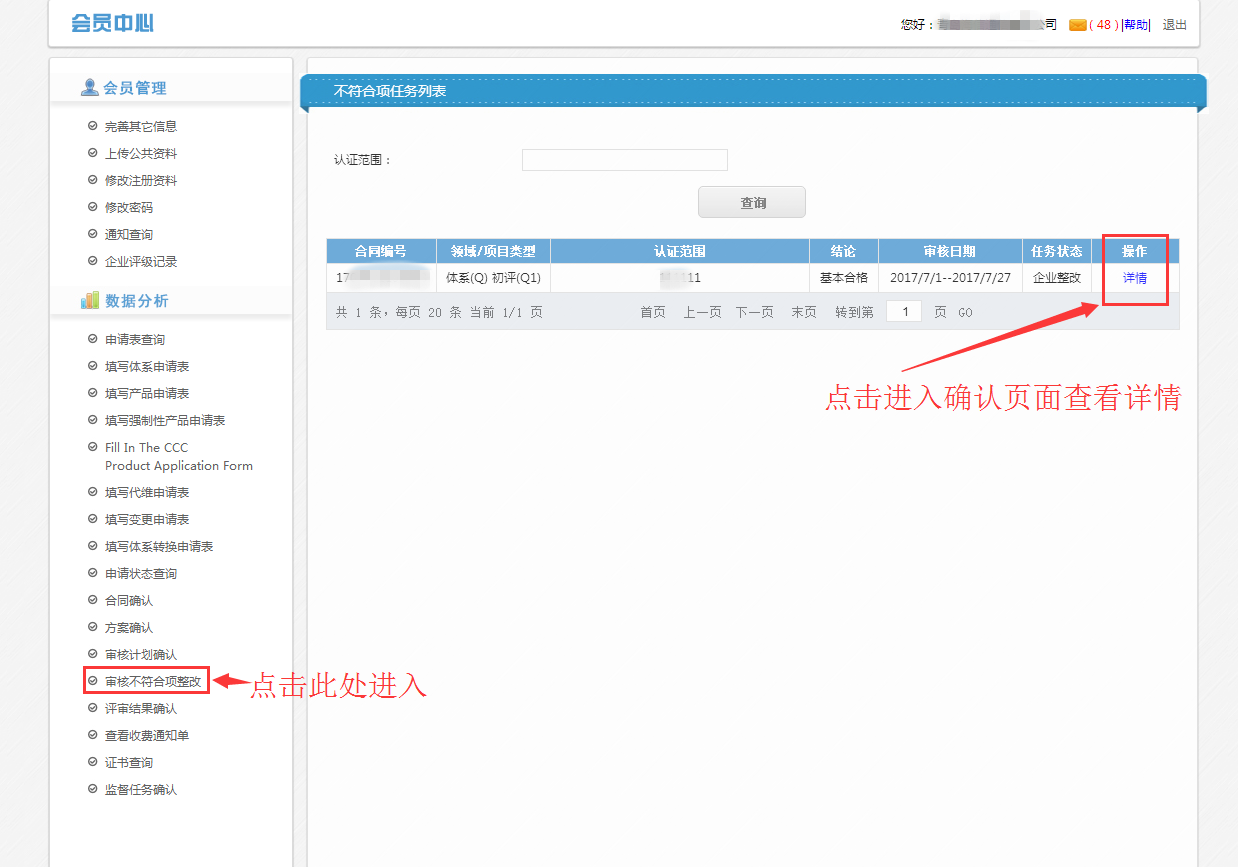The width and height of the screenshot is (1238, 867).
Task: Click the page number input box
Action: 903,312
